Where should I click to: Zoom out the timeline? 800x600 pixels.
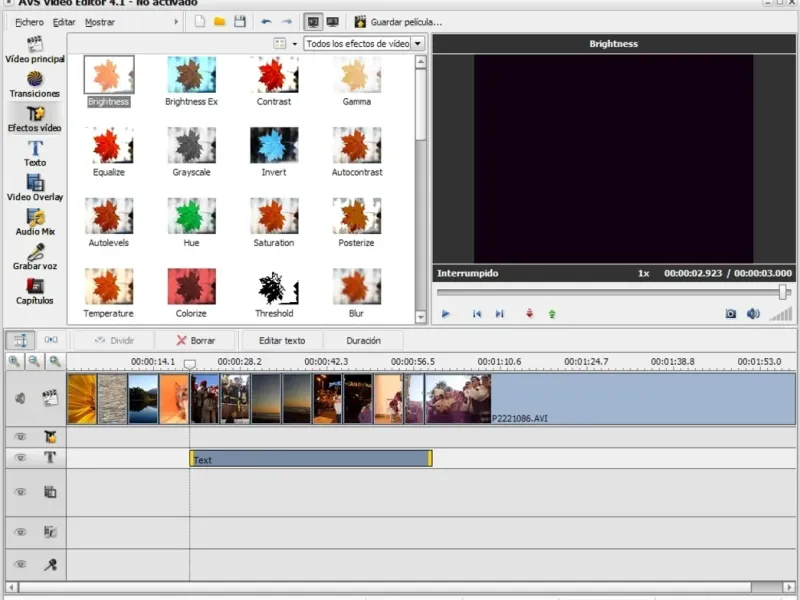tap(34, 361)
